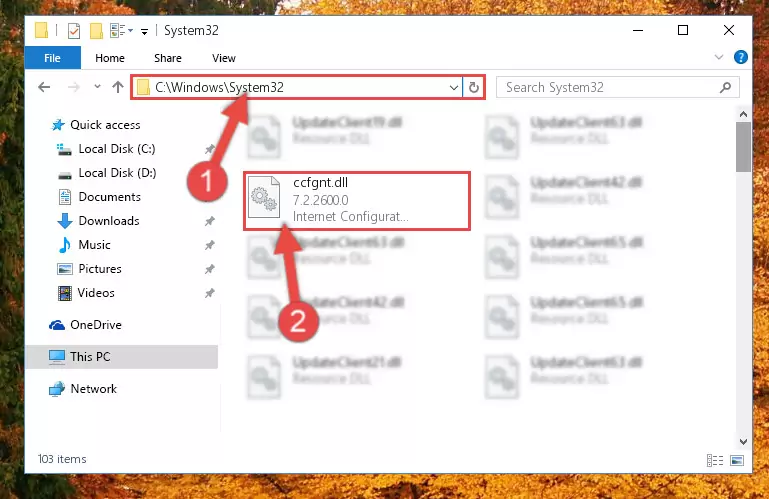Maximize the System32 window

[683, 30]
